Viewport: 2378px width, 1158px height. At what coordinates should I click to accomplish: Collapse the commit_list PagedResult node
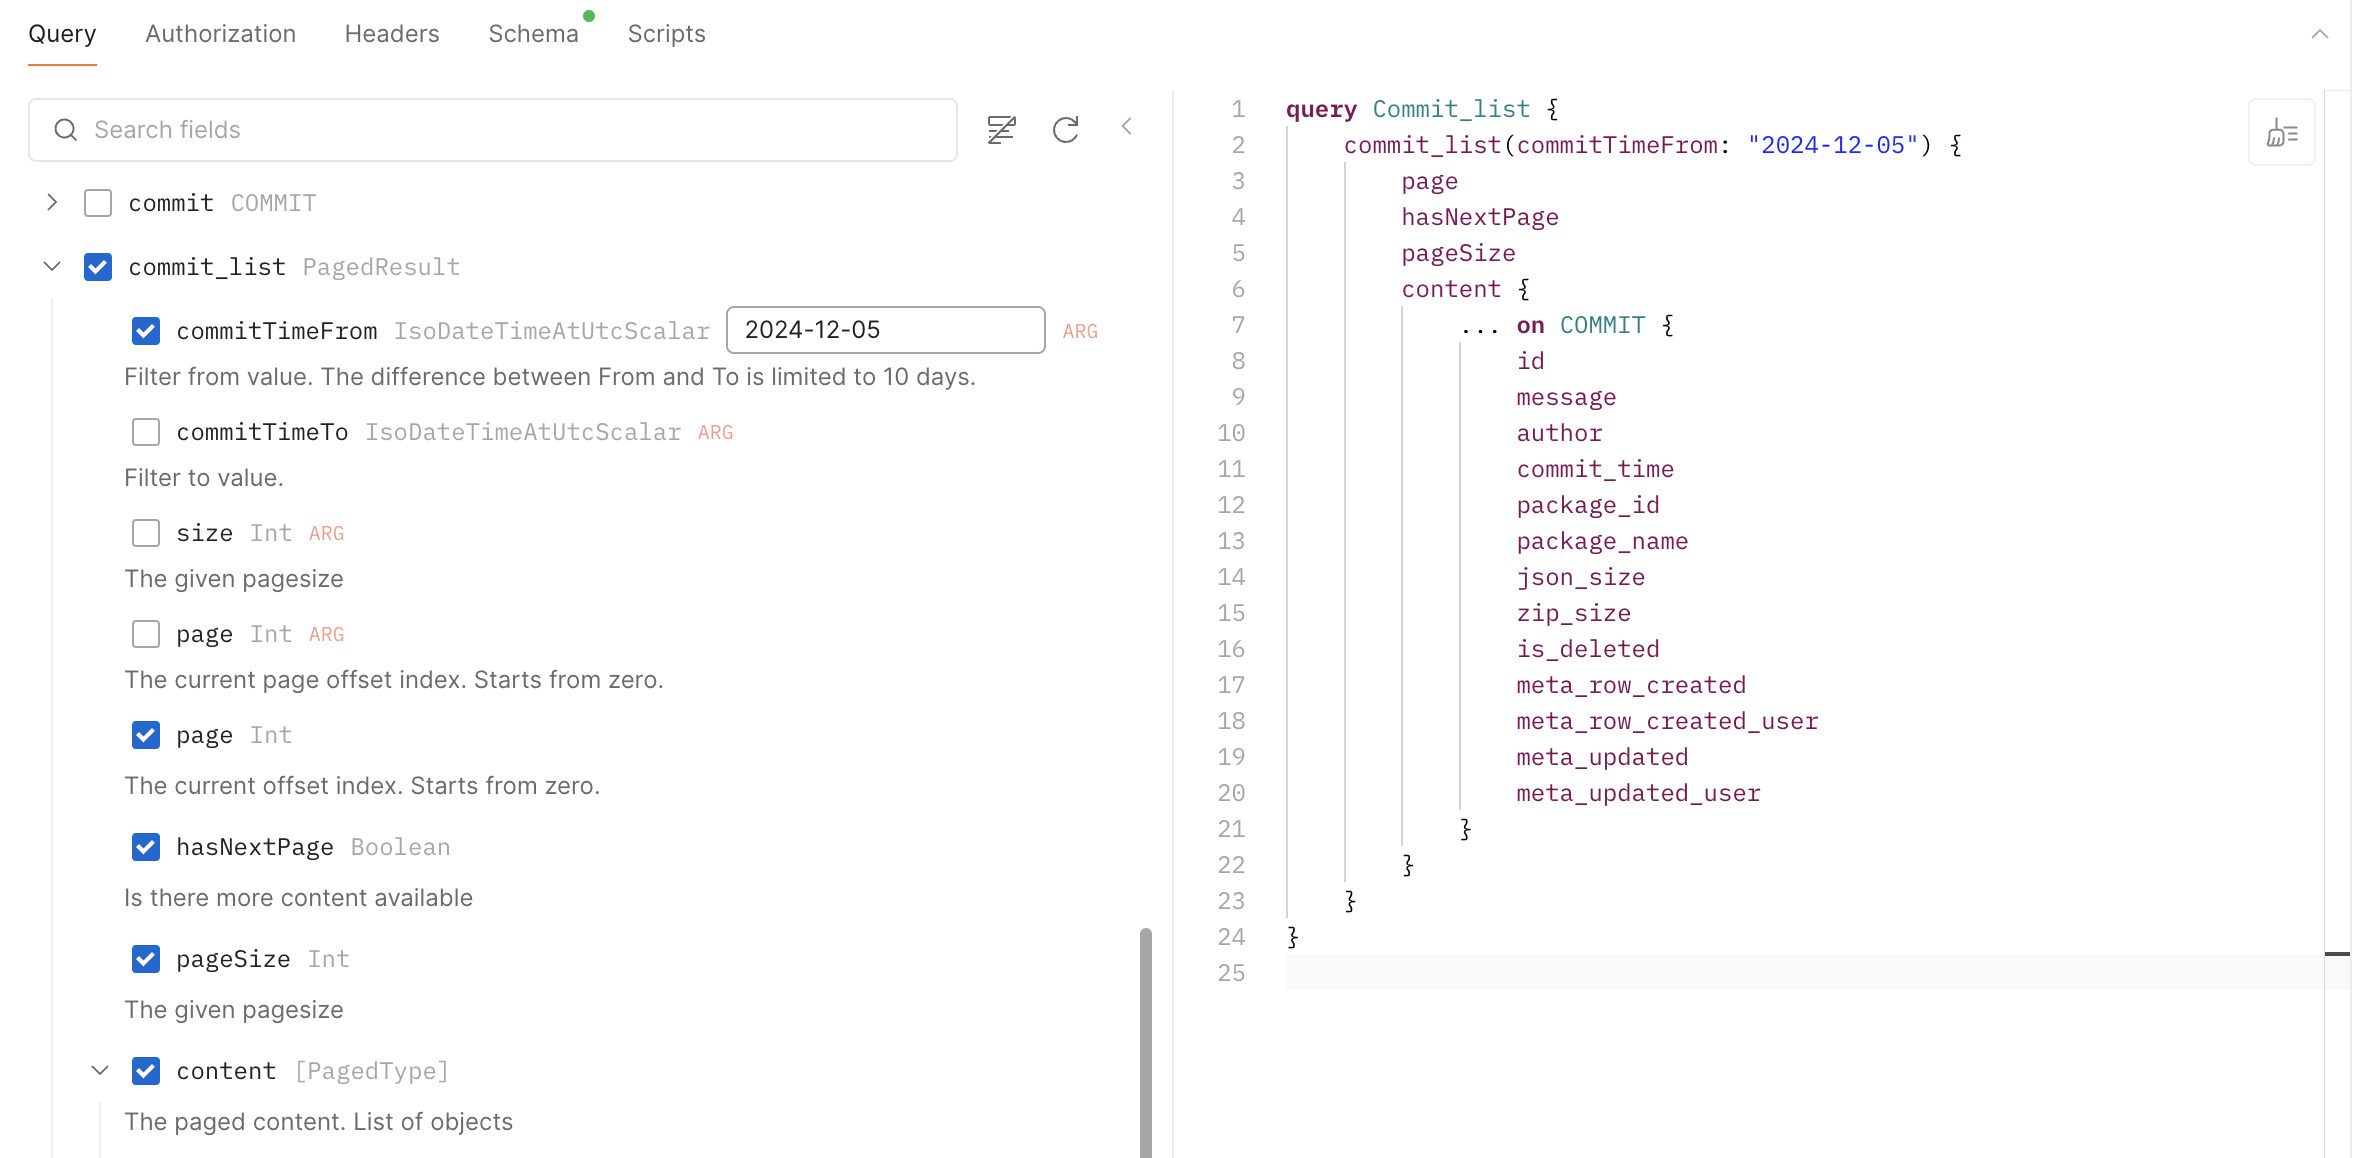coord(52,267)
